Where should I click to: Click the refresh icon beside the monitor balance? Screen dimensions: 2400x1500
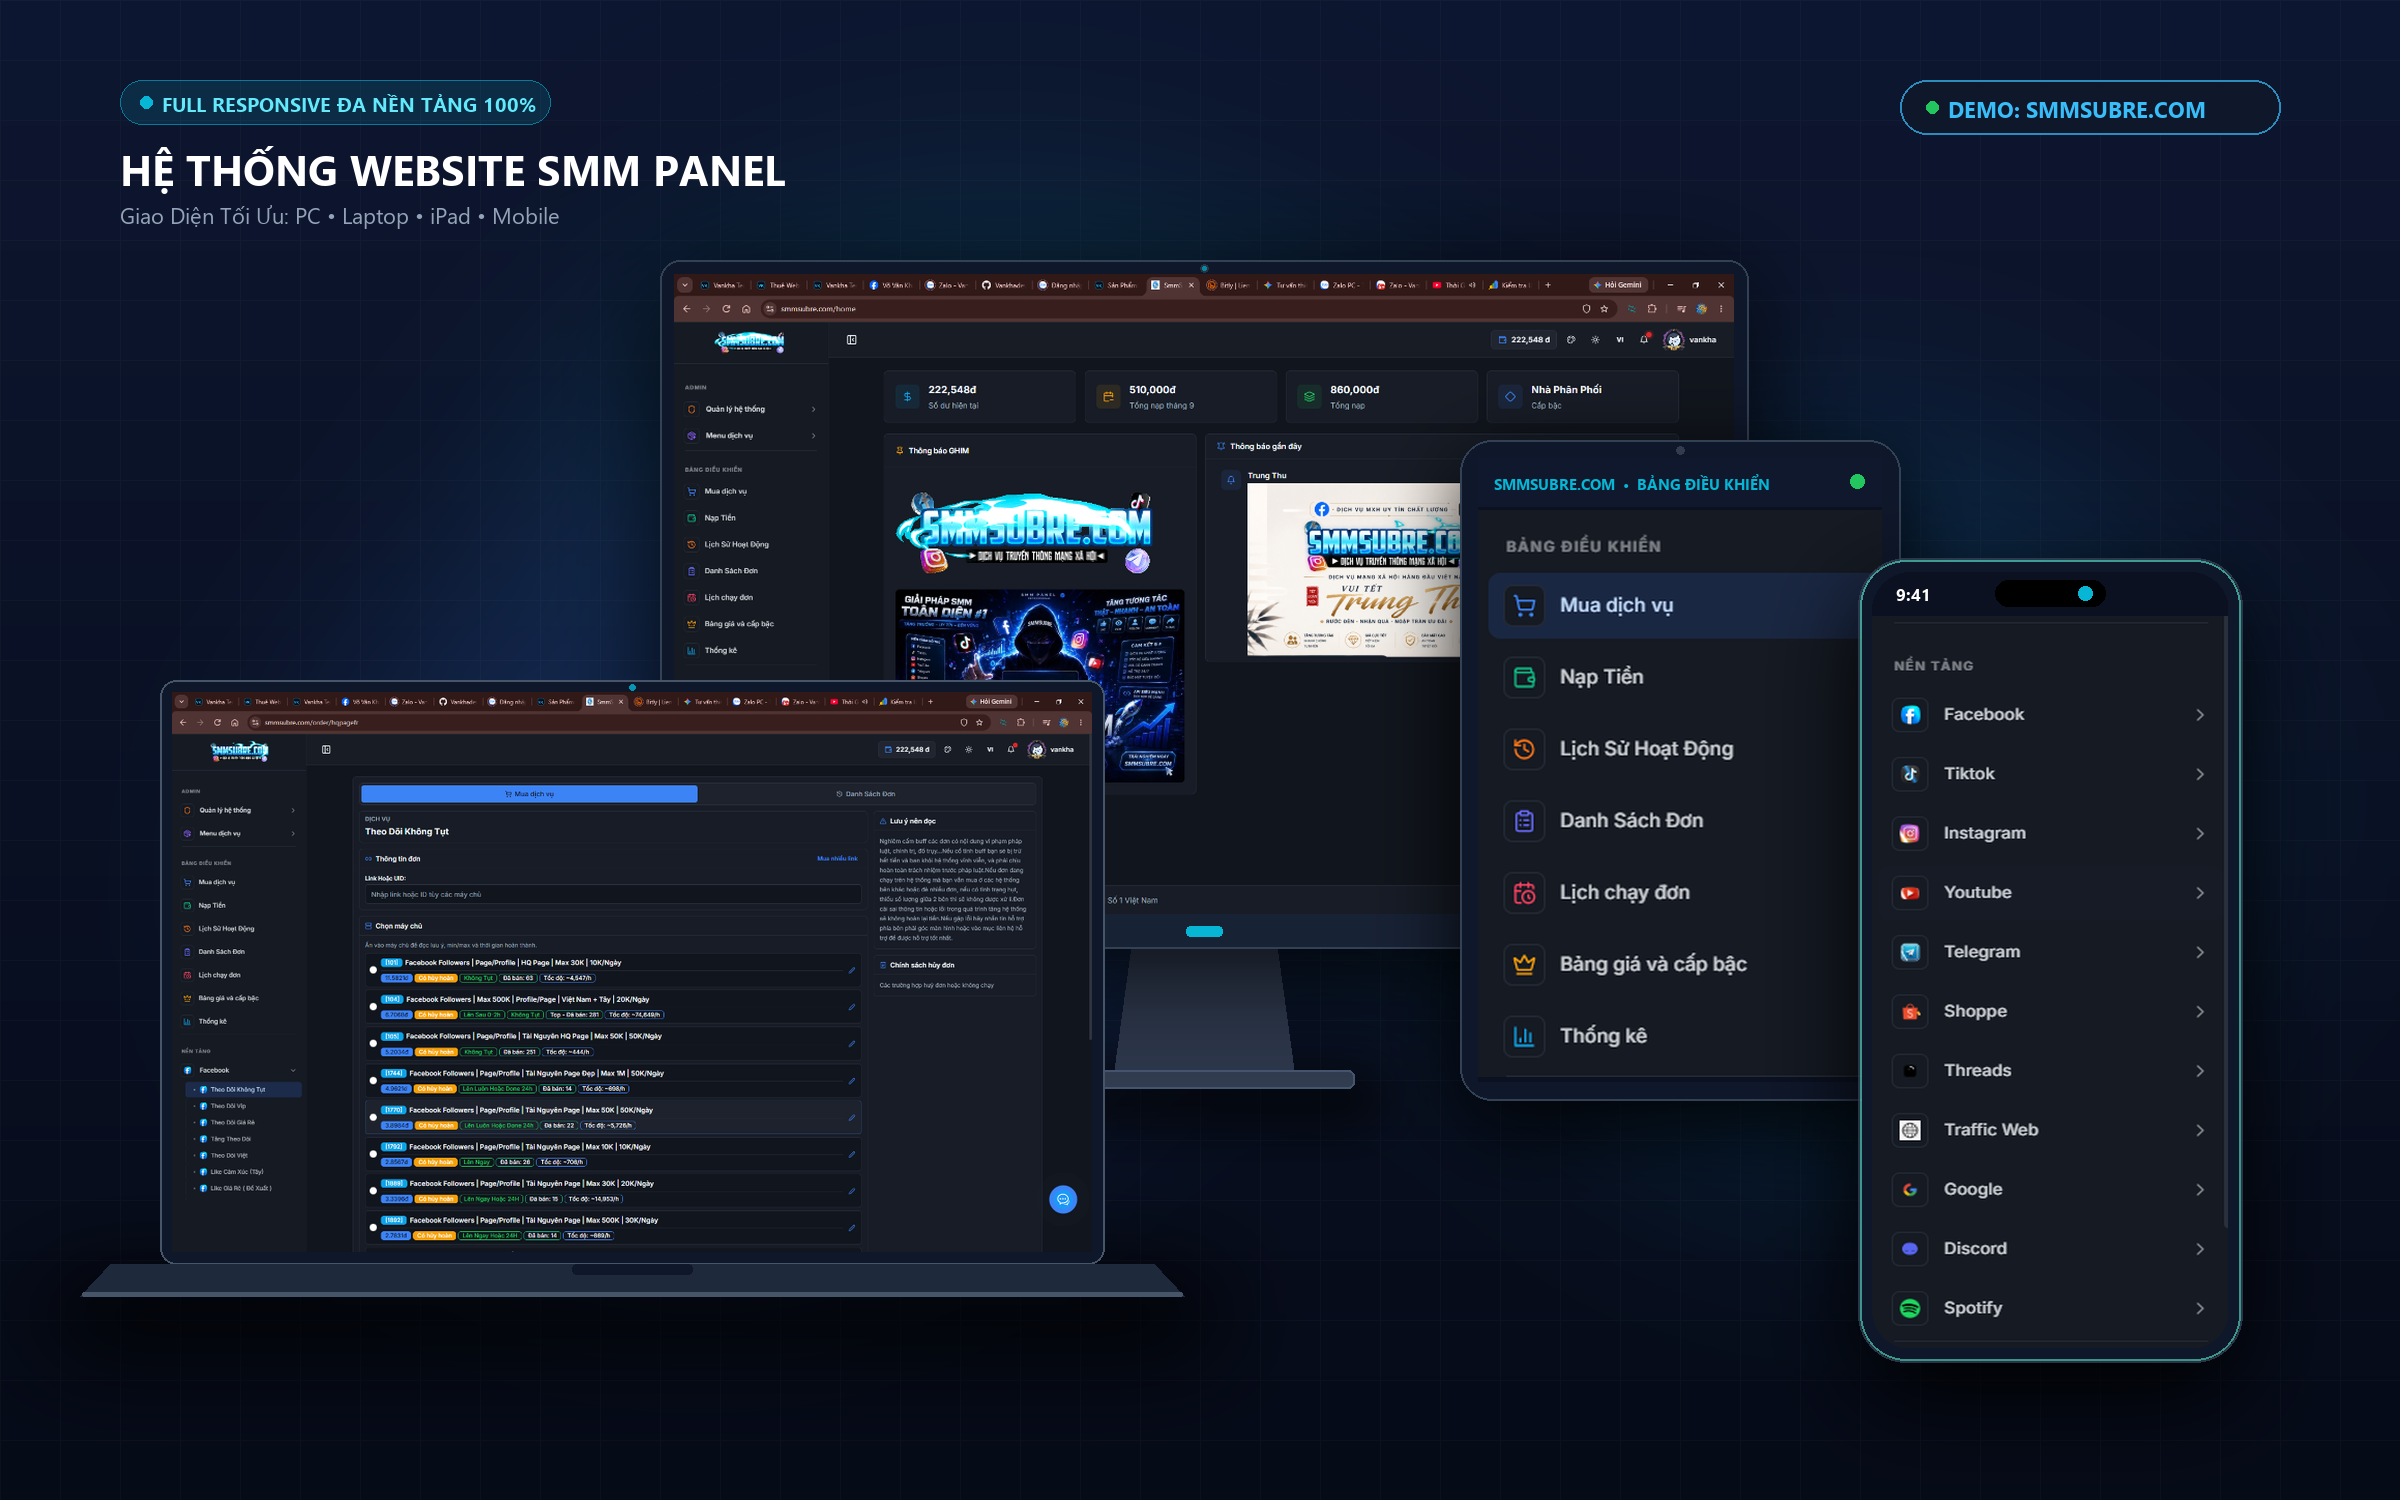pos(1571,340)
